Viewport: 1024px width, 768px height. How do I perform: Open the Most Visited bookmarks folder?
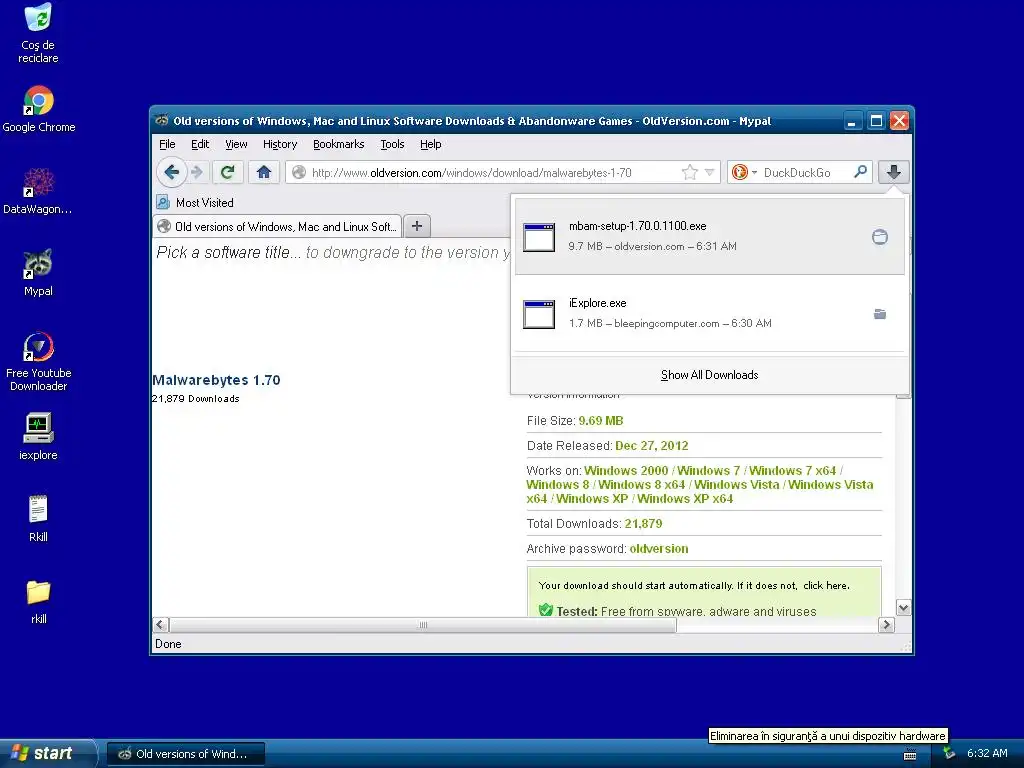tap(195, 202)
